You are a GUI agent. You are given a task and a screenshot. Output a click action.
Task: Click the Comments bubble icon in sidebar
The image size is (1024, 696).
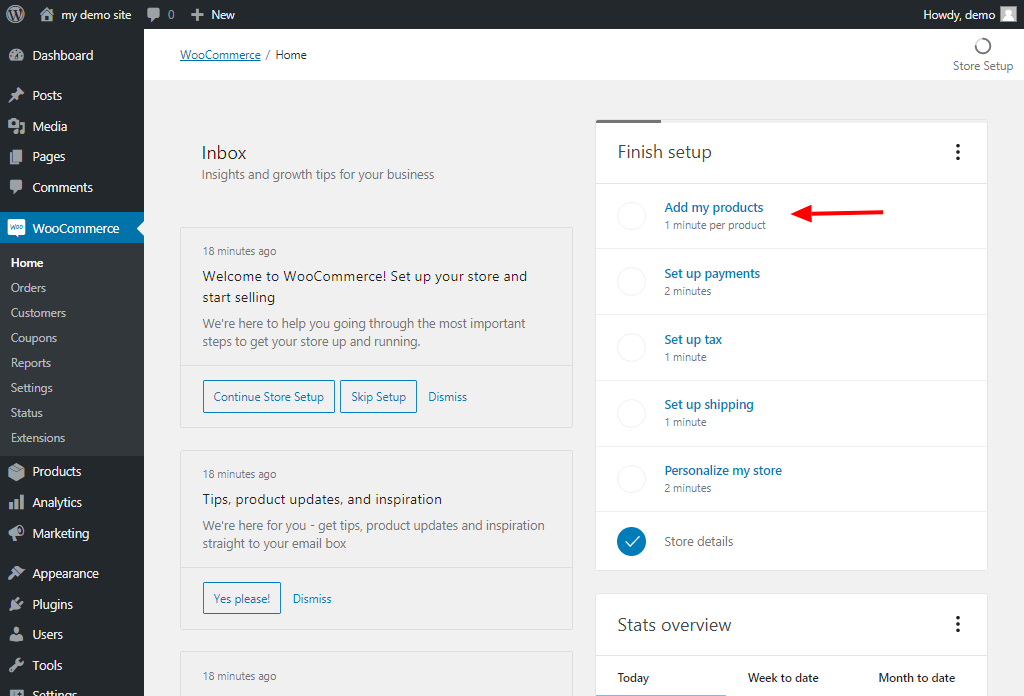pyautogui.click(x=16, y=187)
